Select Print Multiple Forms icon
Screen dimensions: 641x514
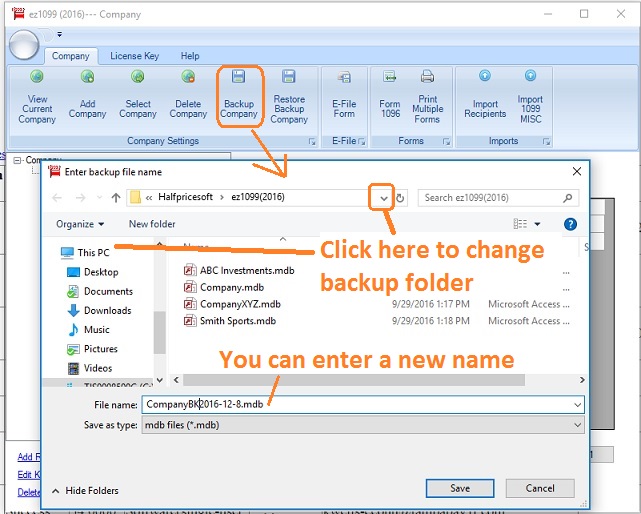pyautogui.click(x=427, y=77)
